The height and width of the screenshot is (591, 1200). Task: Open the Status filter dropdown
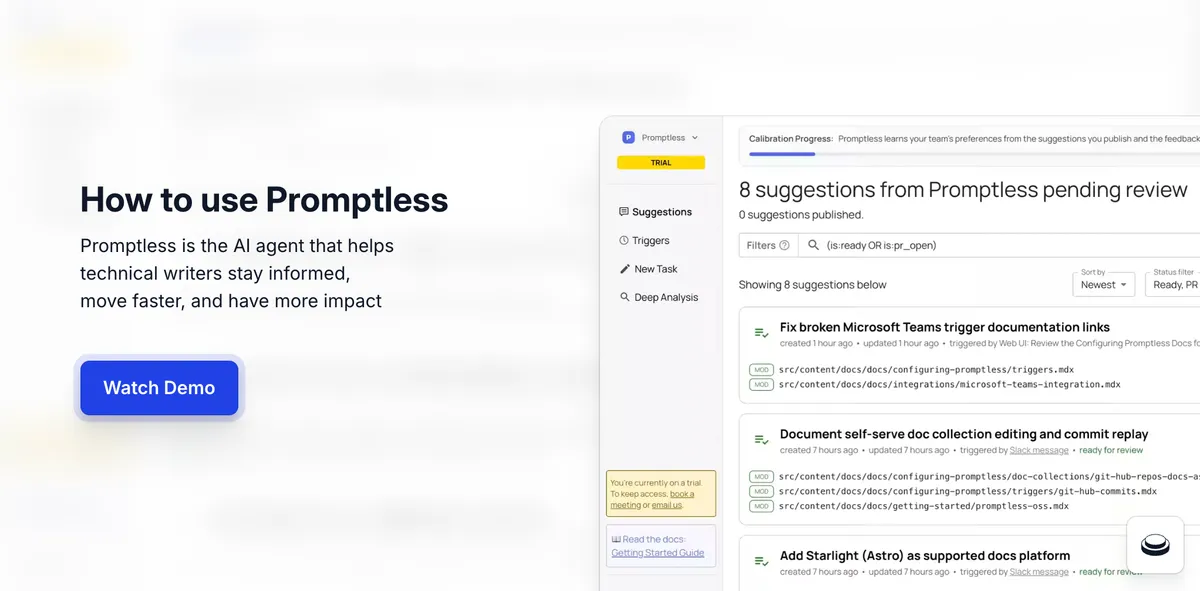coord(1174,285)
